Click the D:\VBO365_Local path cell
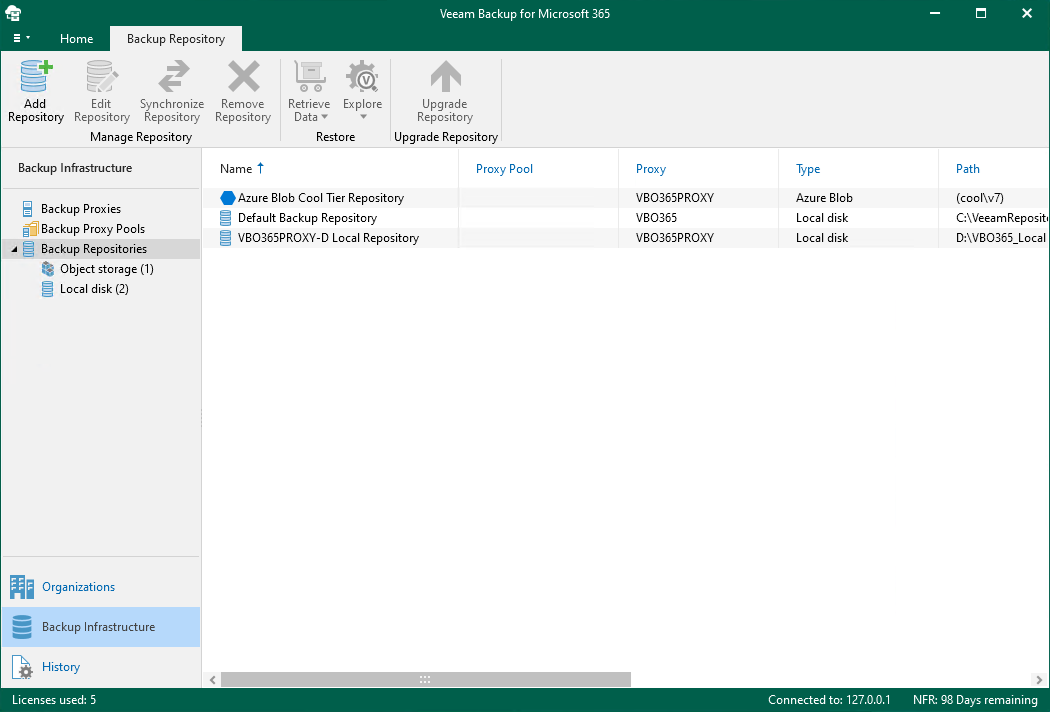Viewport: 1050px width, 712px height. tap(1001, 238)
